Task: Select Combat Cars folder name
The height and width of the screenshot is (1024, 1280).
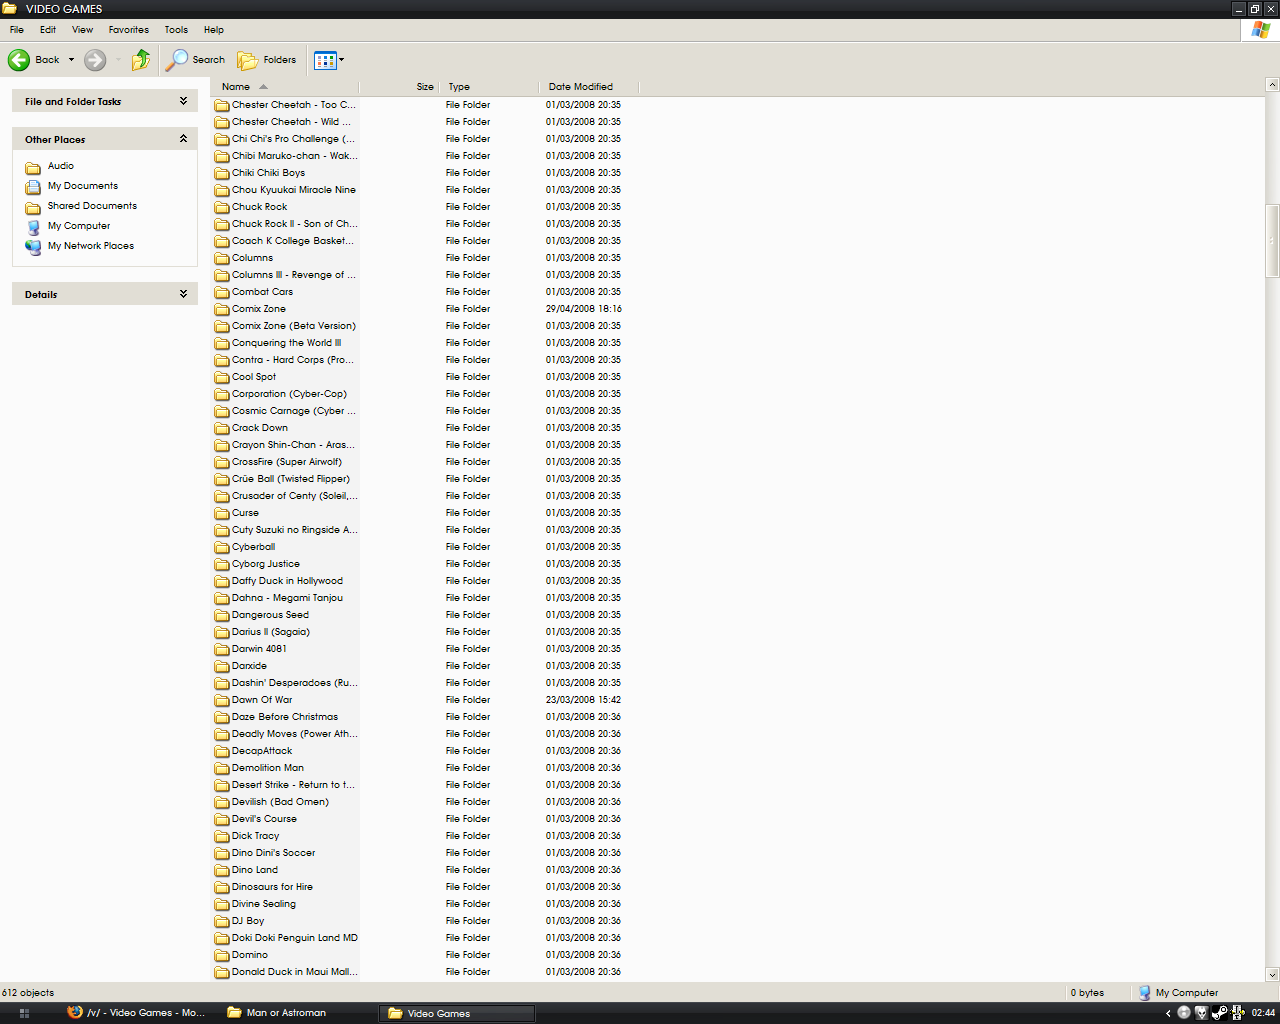Action: [x=262, y=292]
